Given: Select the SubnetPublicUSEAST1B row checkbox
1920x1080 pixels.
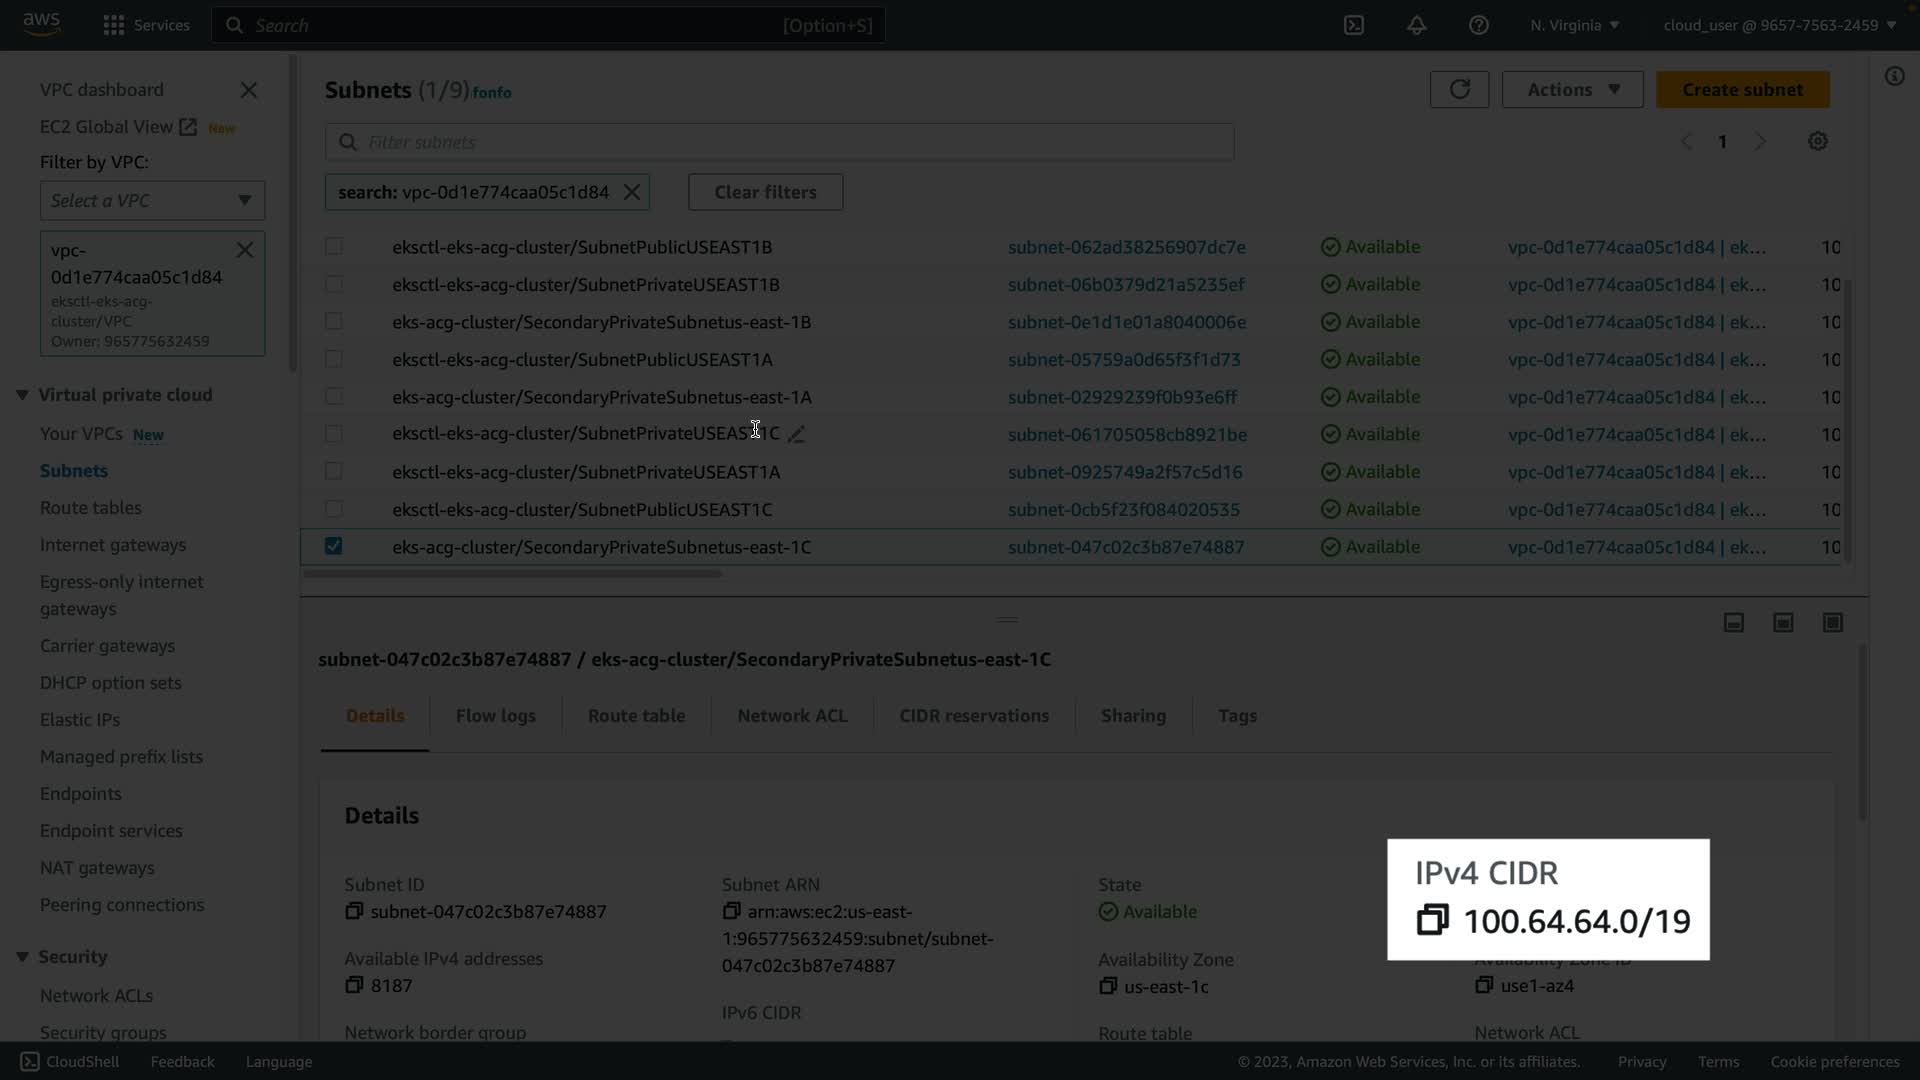Looking at the screenshot, I should [334, 246].
